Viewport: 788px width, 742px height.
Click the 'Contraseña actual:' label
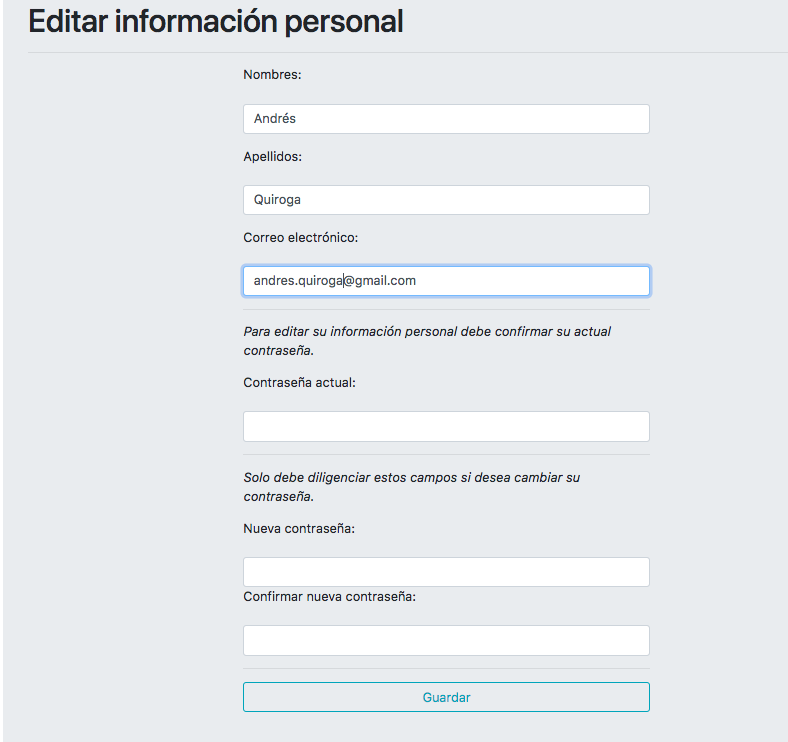[300, 383]
